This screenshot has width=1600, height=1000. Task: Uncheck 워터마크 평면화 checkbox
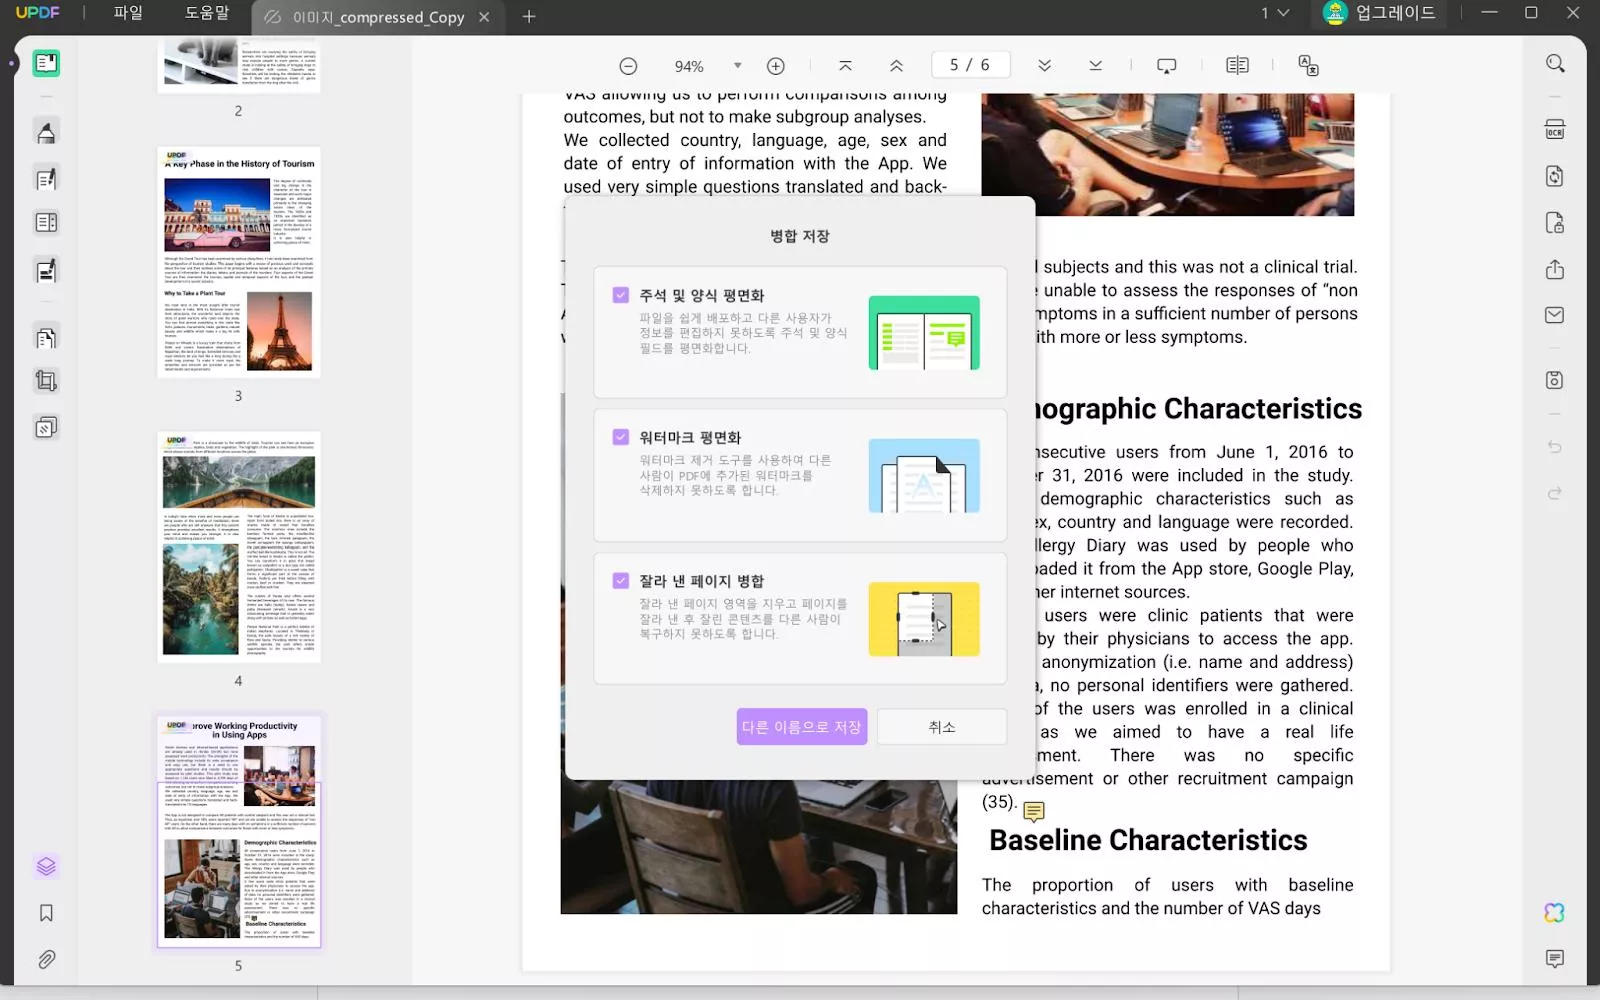(621, 437)
